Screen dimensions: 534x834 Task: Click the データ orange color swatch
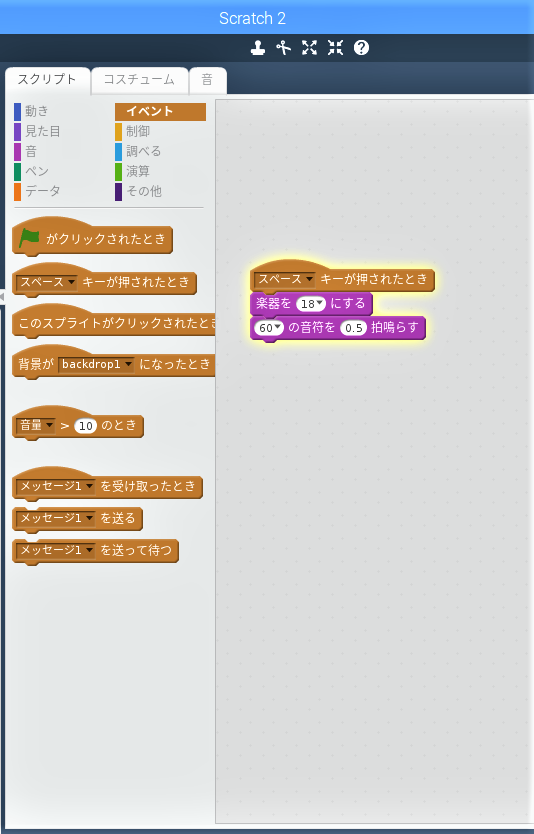pos(18,192)
